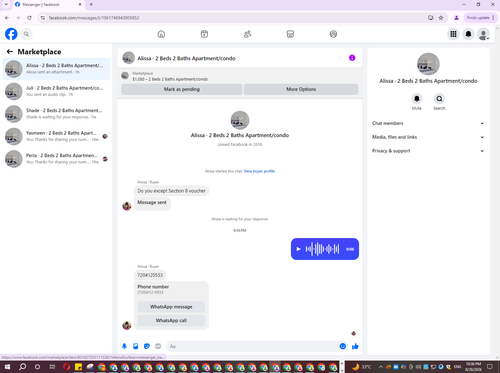Open a new browser tab
The image size is (500, 373).
pyautogui.click(x=91, y=5)
